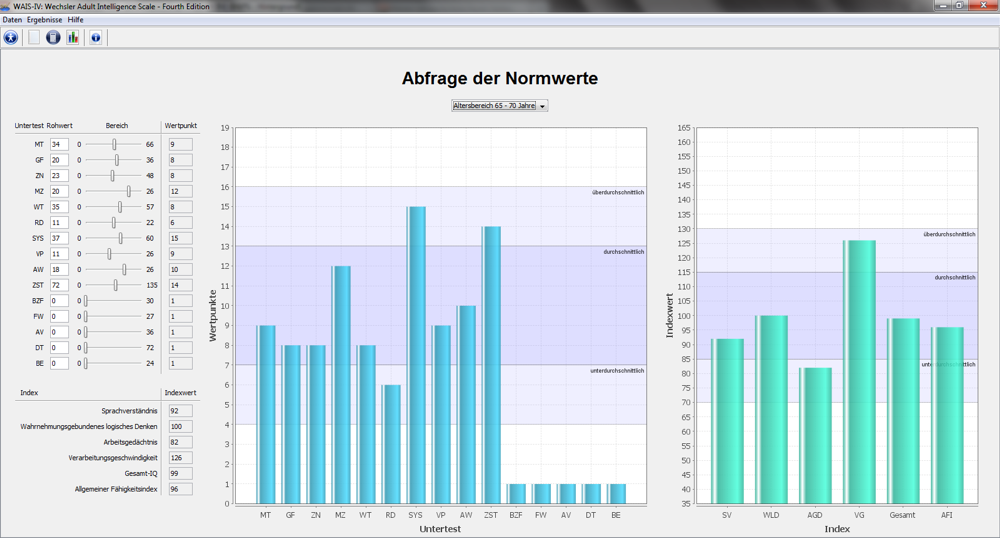Click the SYS subtest slider handle
This screenshot has width=1000, height=538.
[x=121, y=238]
